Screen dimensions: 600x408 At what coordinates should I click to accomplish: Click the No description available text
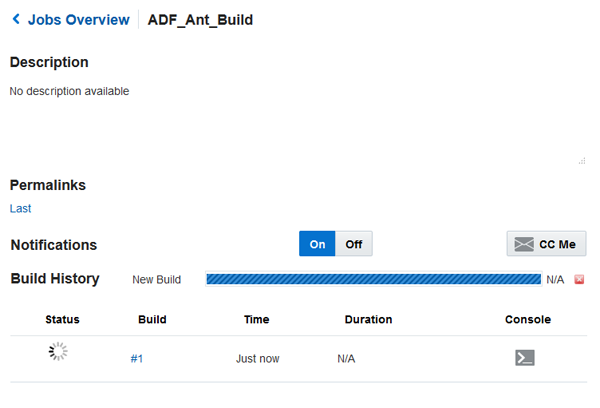(69, 91)
